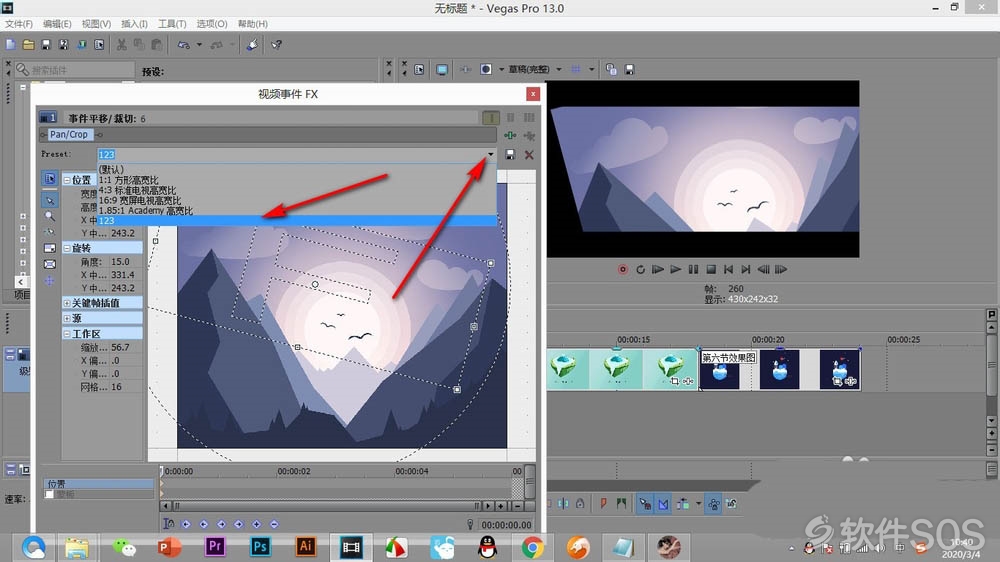
Task: Click the external monitor preview icon
Action: tap(441, 69)
